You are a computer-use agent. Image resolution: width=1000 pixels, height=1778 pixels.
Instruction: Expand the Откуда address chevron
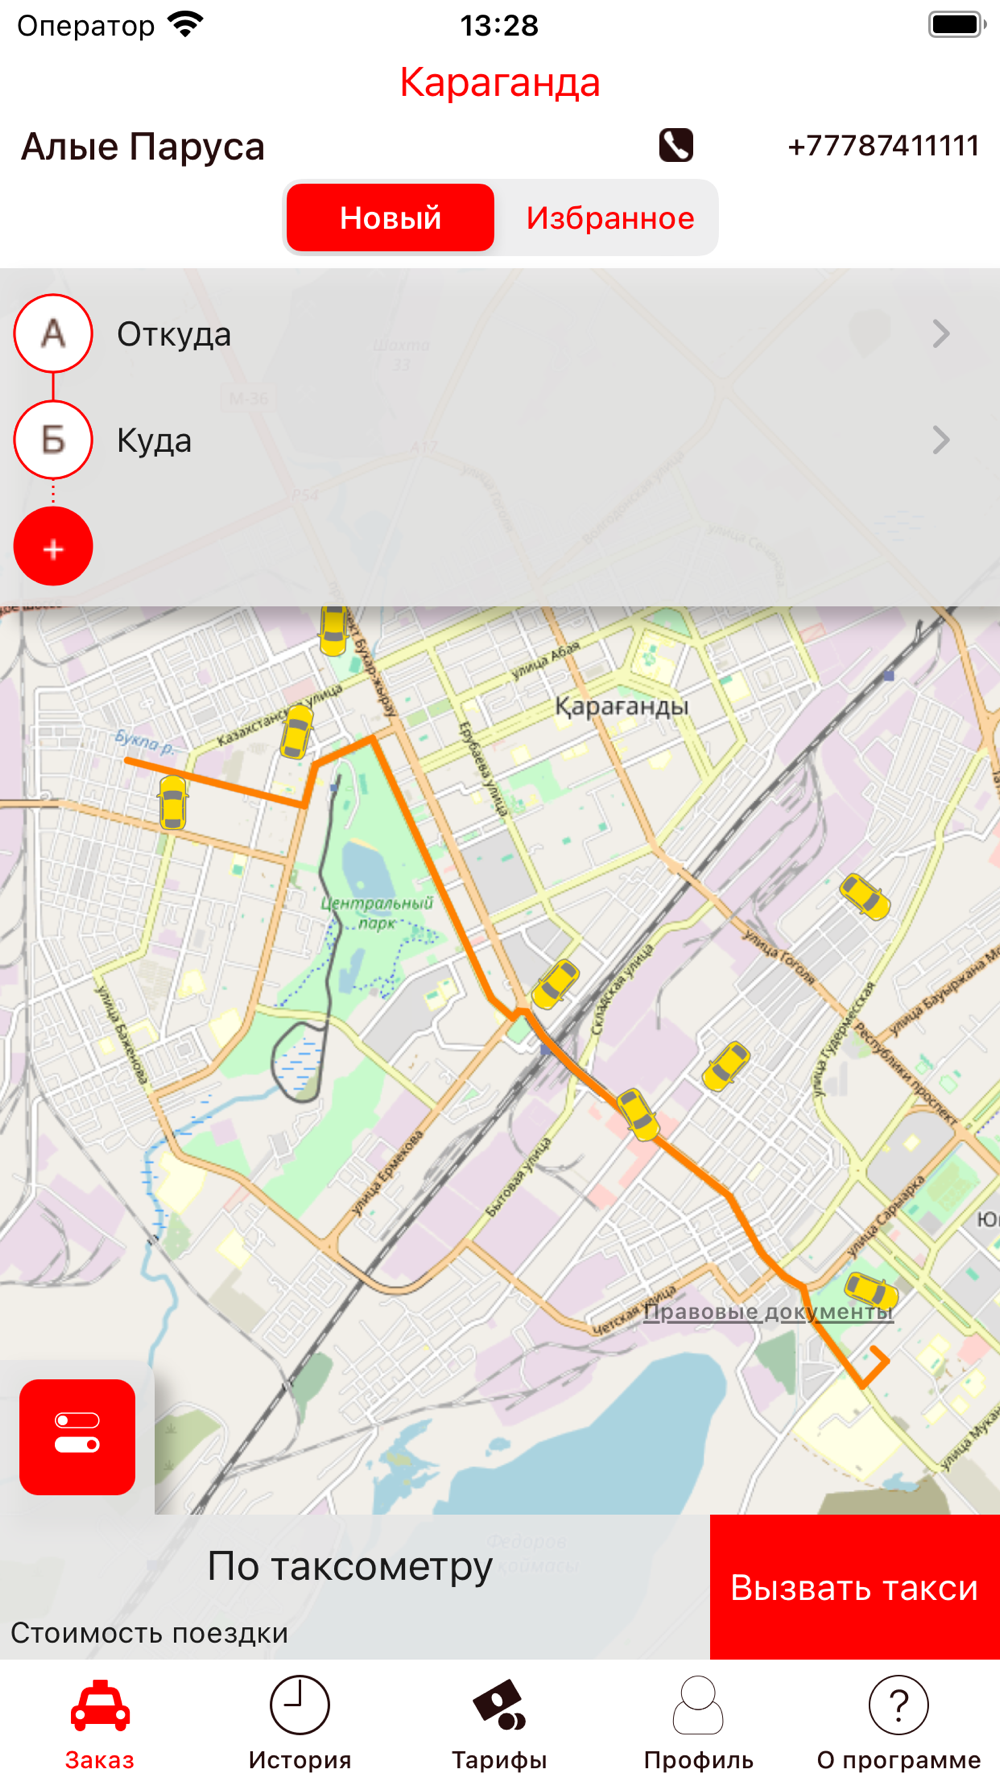(x=940, y=334)
